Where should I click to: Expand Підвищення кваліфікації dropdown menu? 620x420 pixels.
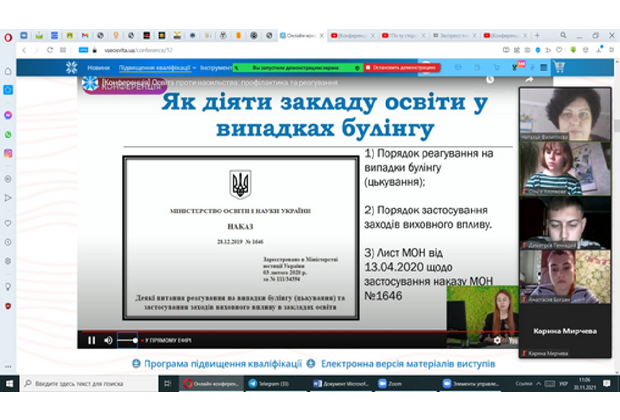tap(157, 68)
